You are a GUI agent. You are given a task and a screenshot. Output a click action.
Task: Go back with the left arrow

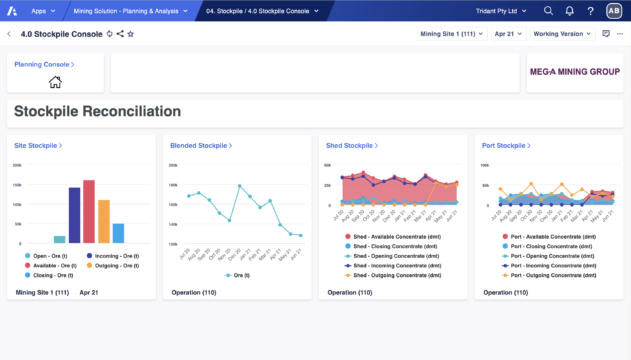click(x=9, y=34)
